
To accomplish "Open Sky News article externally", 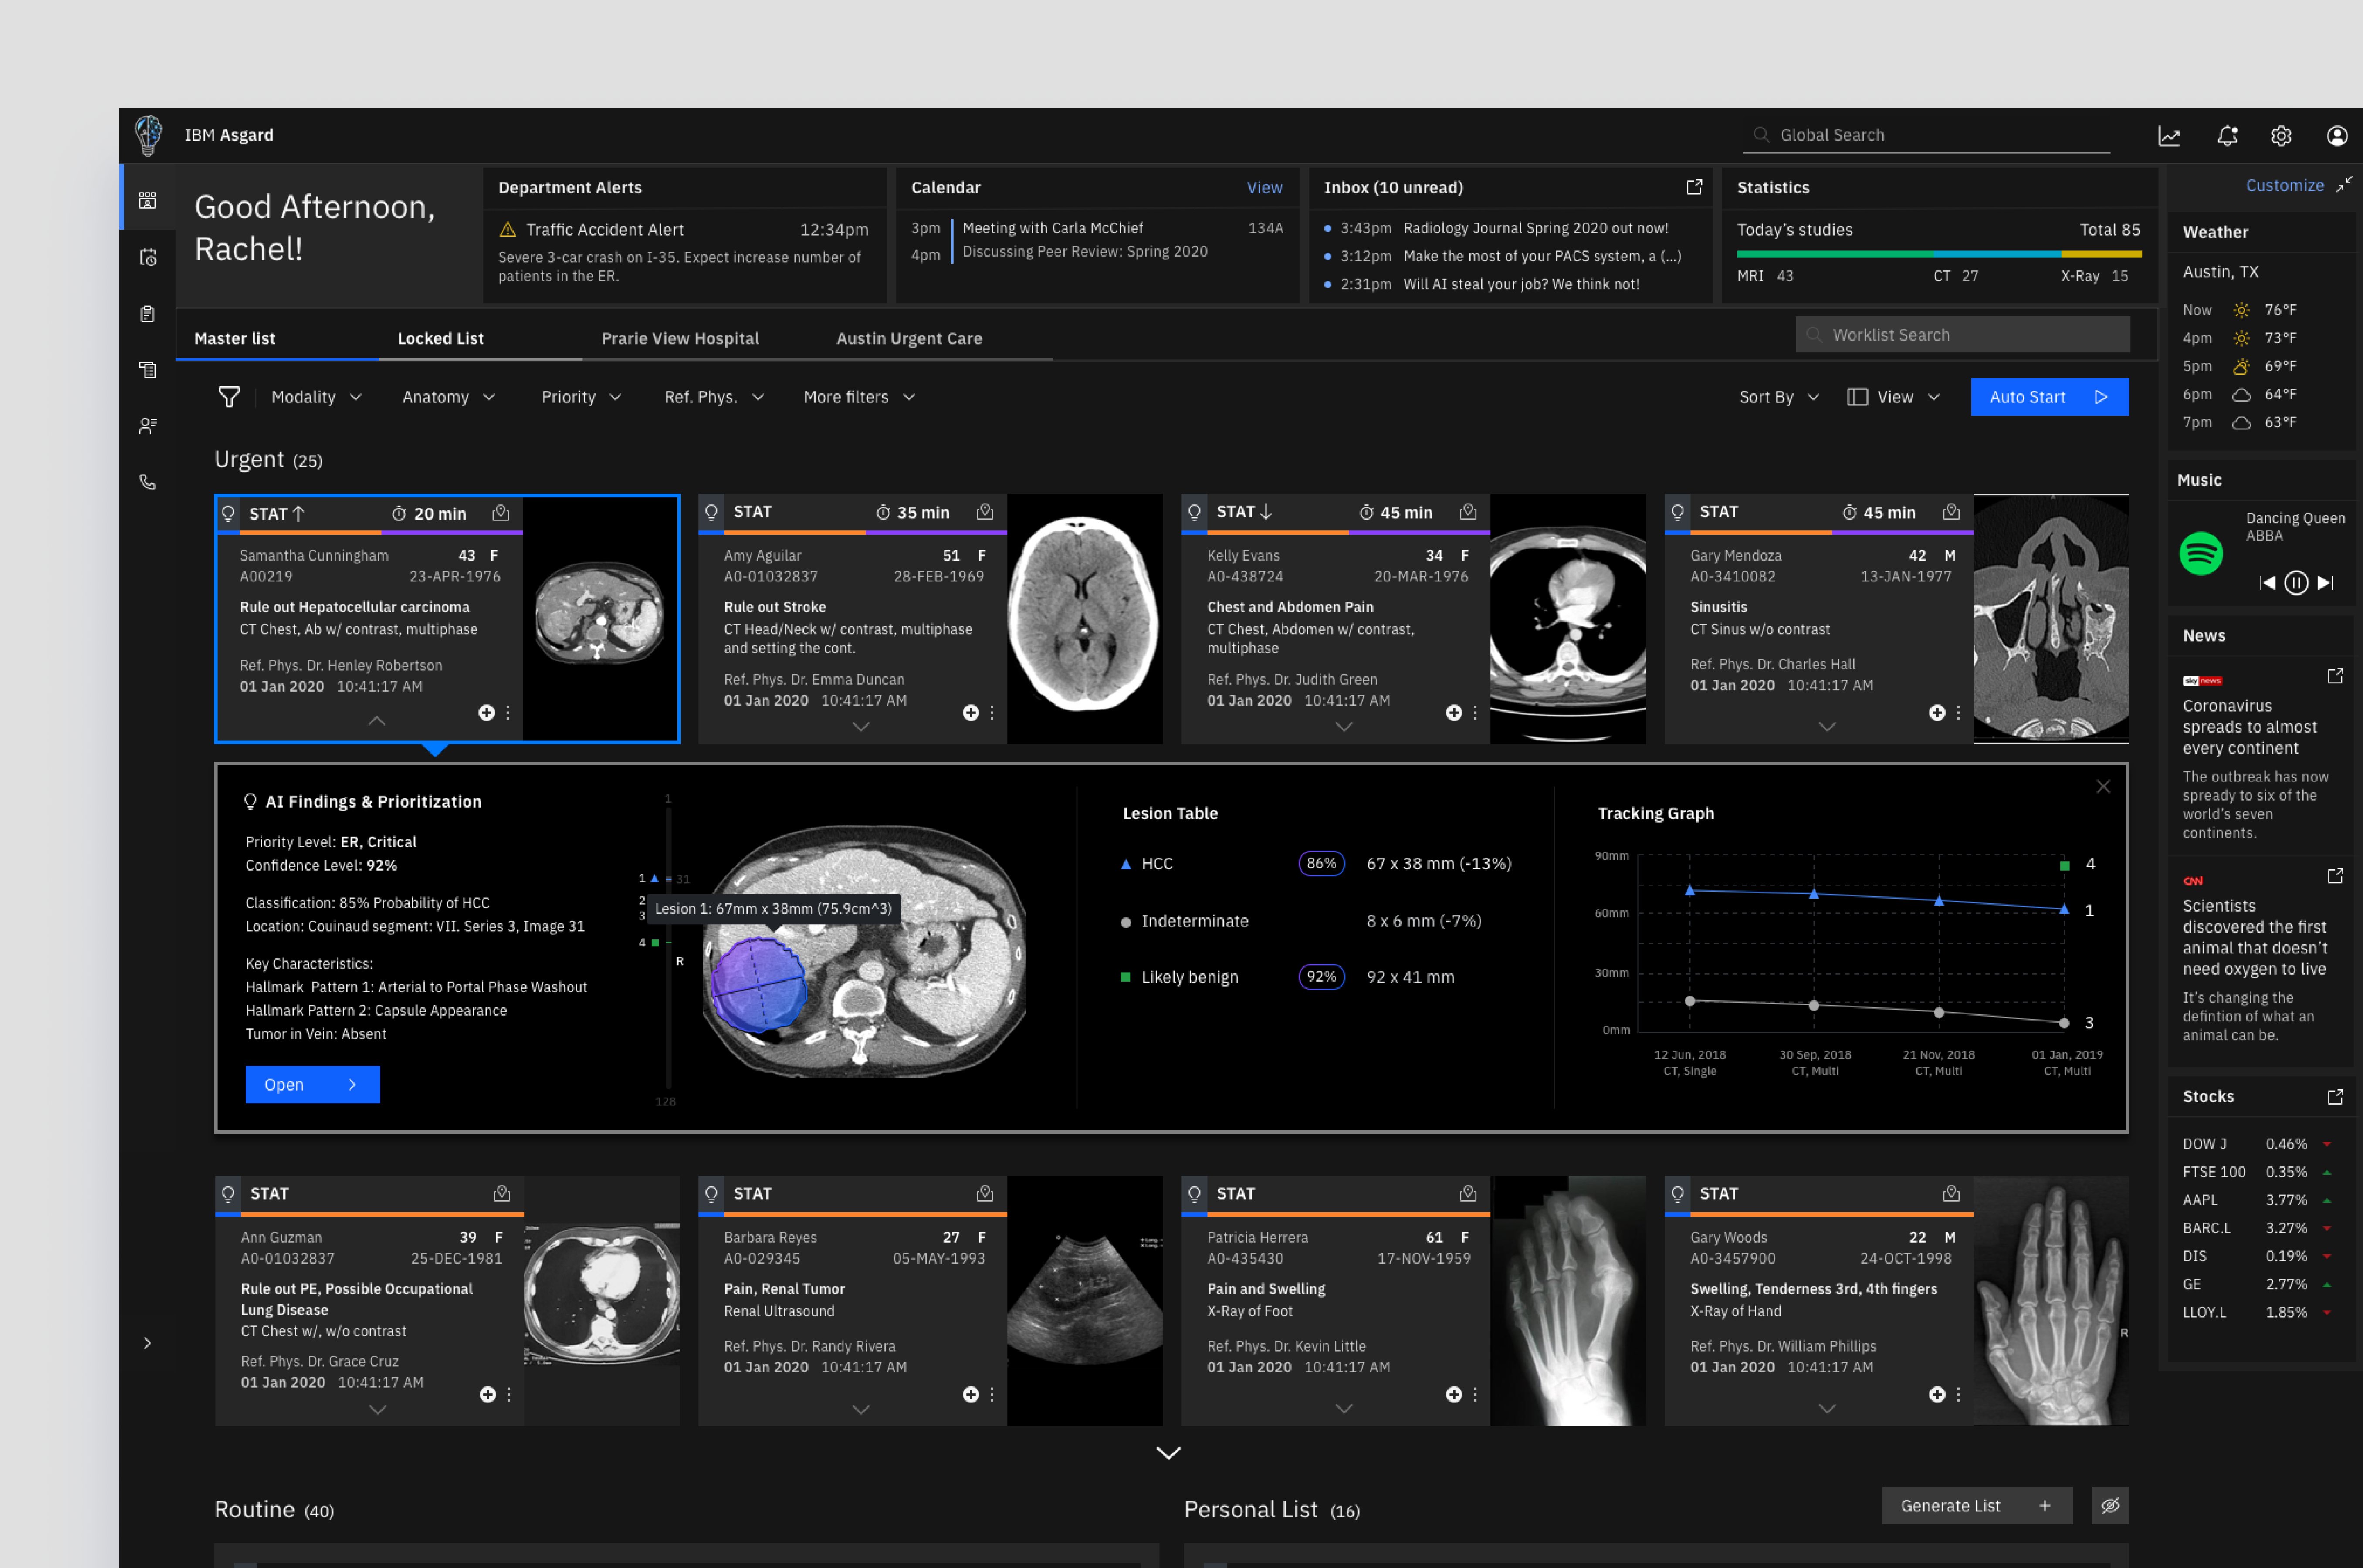I will pyautogui.click(x=2335, y=677).
